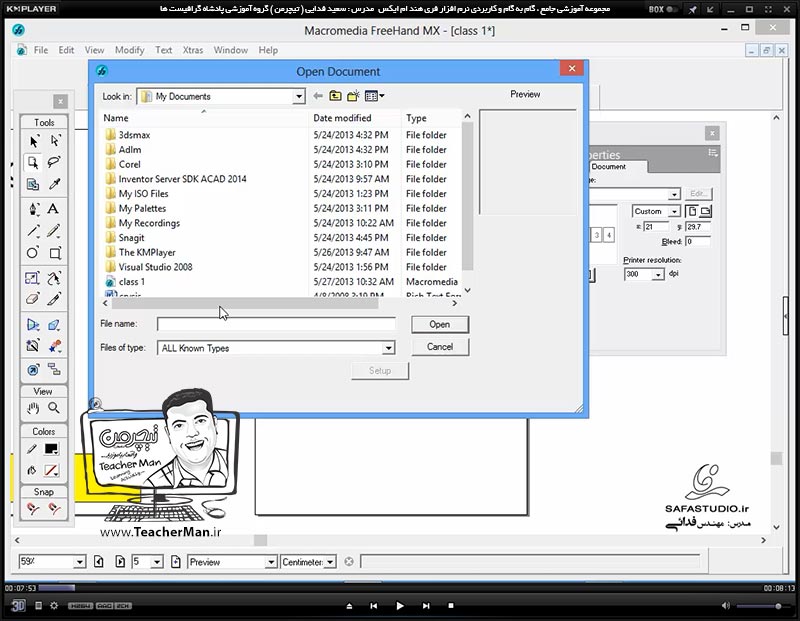Select the Blend tool

tap(54, 346)
